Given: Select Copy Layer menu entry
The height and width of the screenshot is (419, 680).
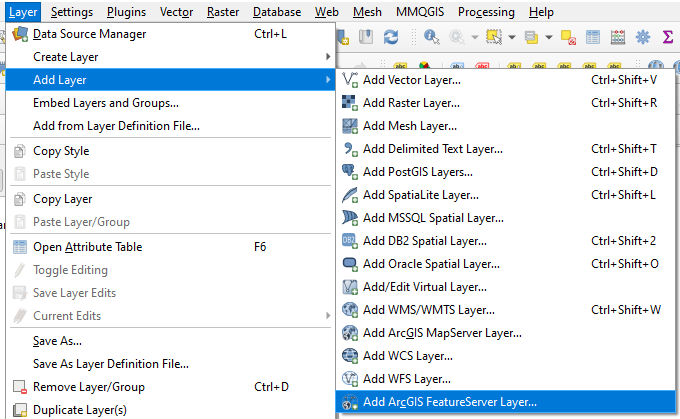Looking at the screenshot, I should (x=170, y=199).
